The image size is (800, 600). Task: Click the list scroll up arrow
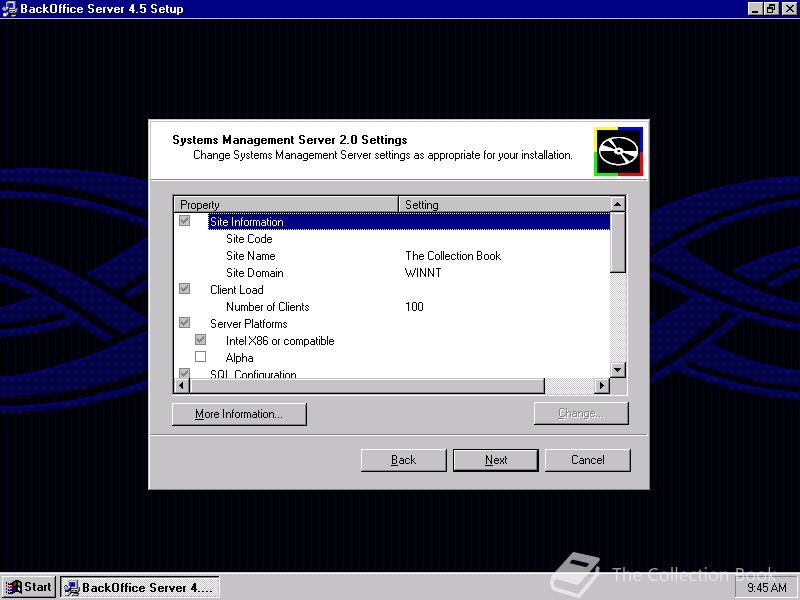coord(617,205)
